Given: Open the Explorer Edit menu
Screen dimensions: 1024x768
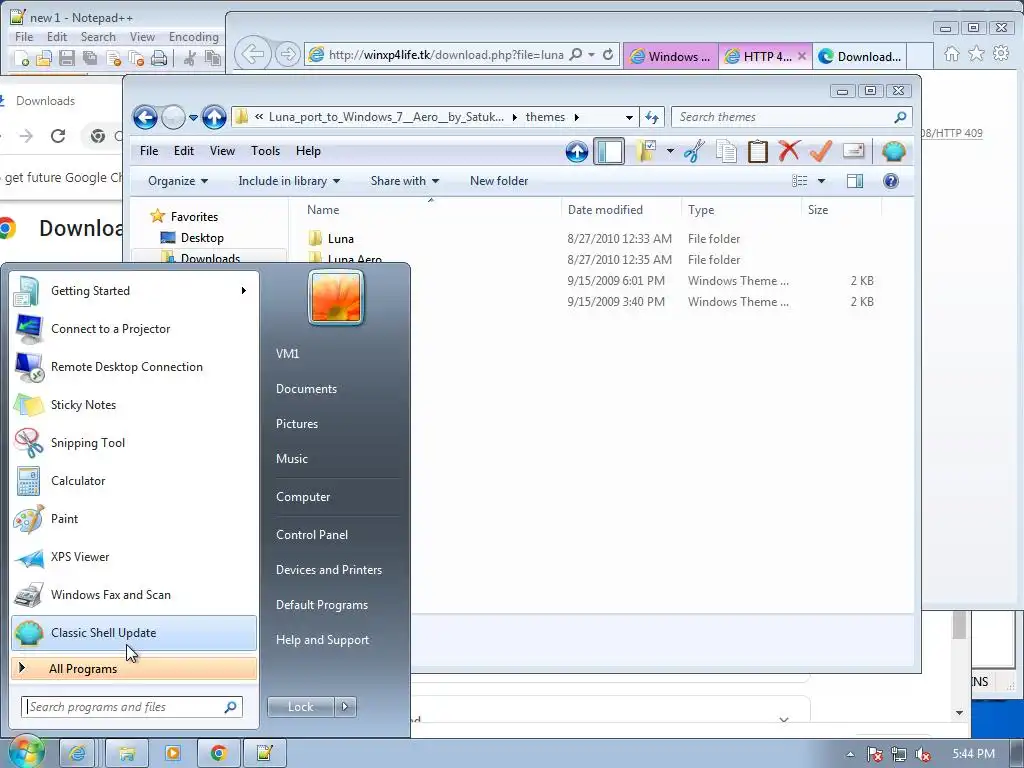Looking at the screenshot, I should click(184, 151).
